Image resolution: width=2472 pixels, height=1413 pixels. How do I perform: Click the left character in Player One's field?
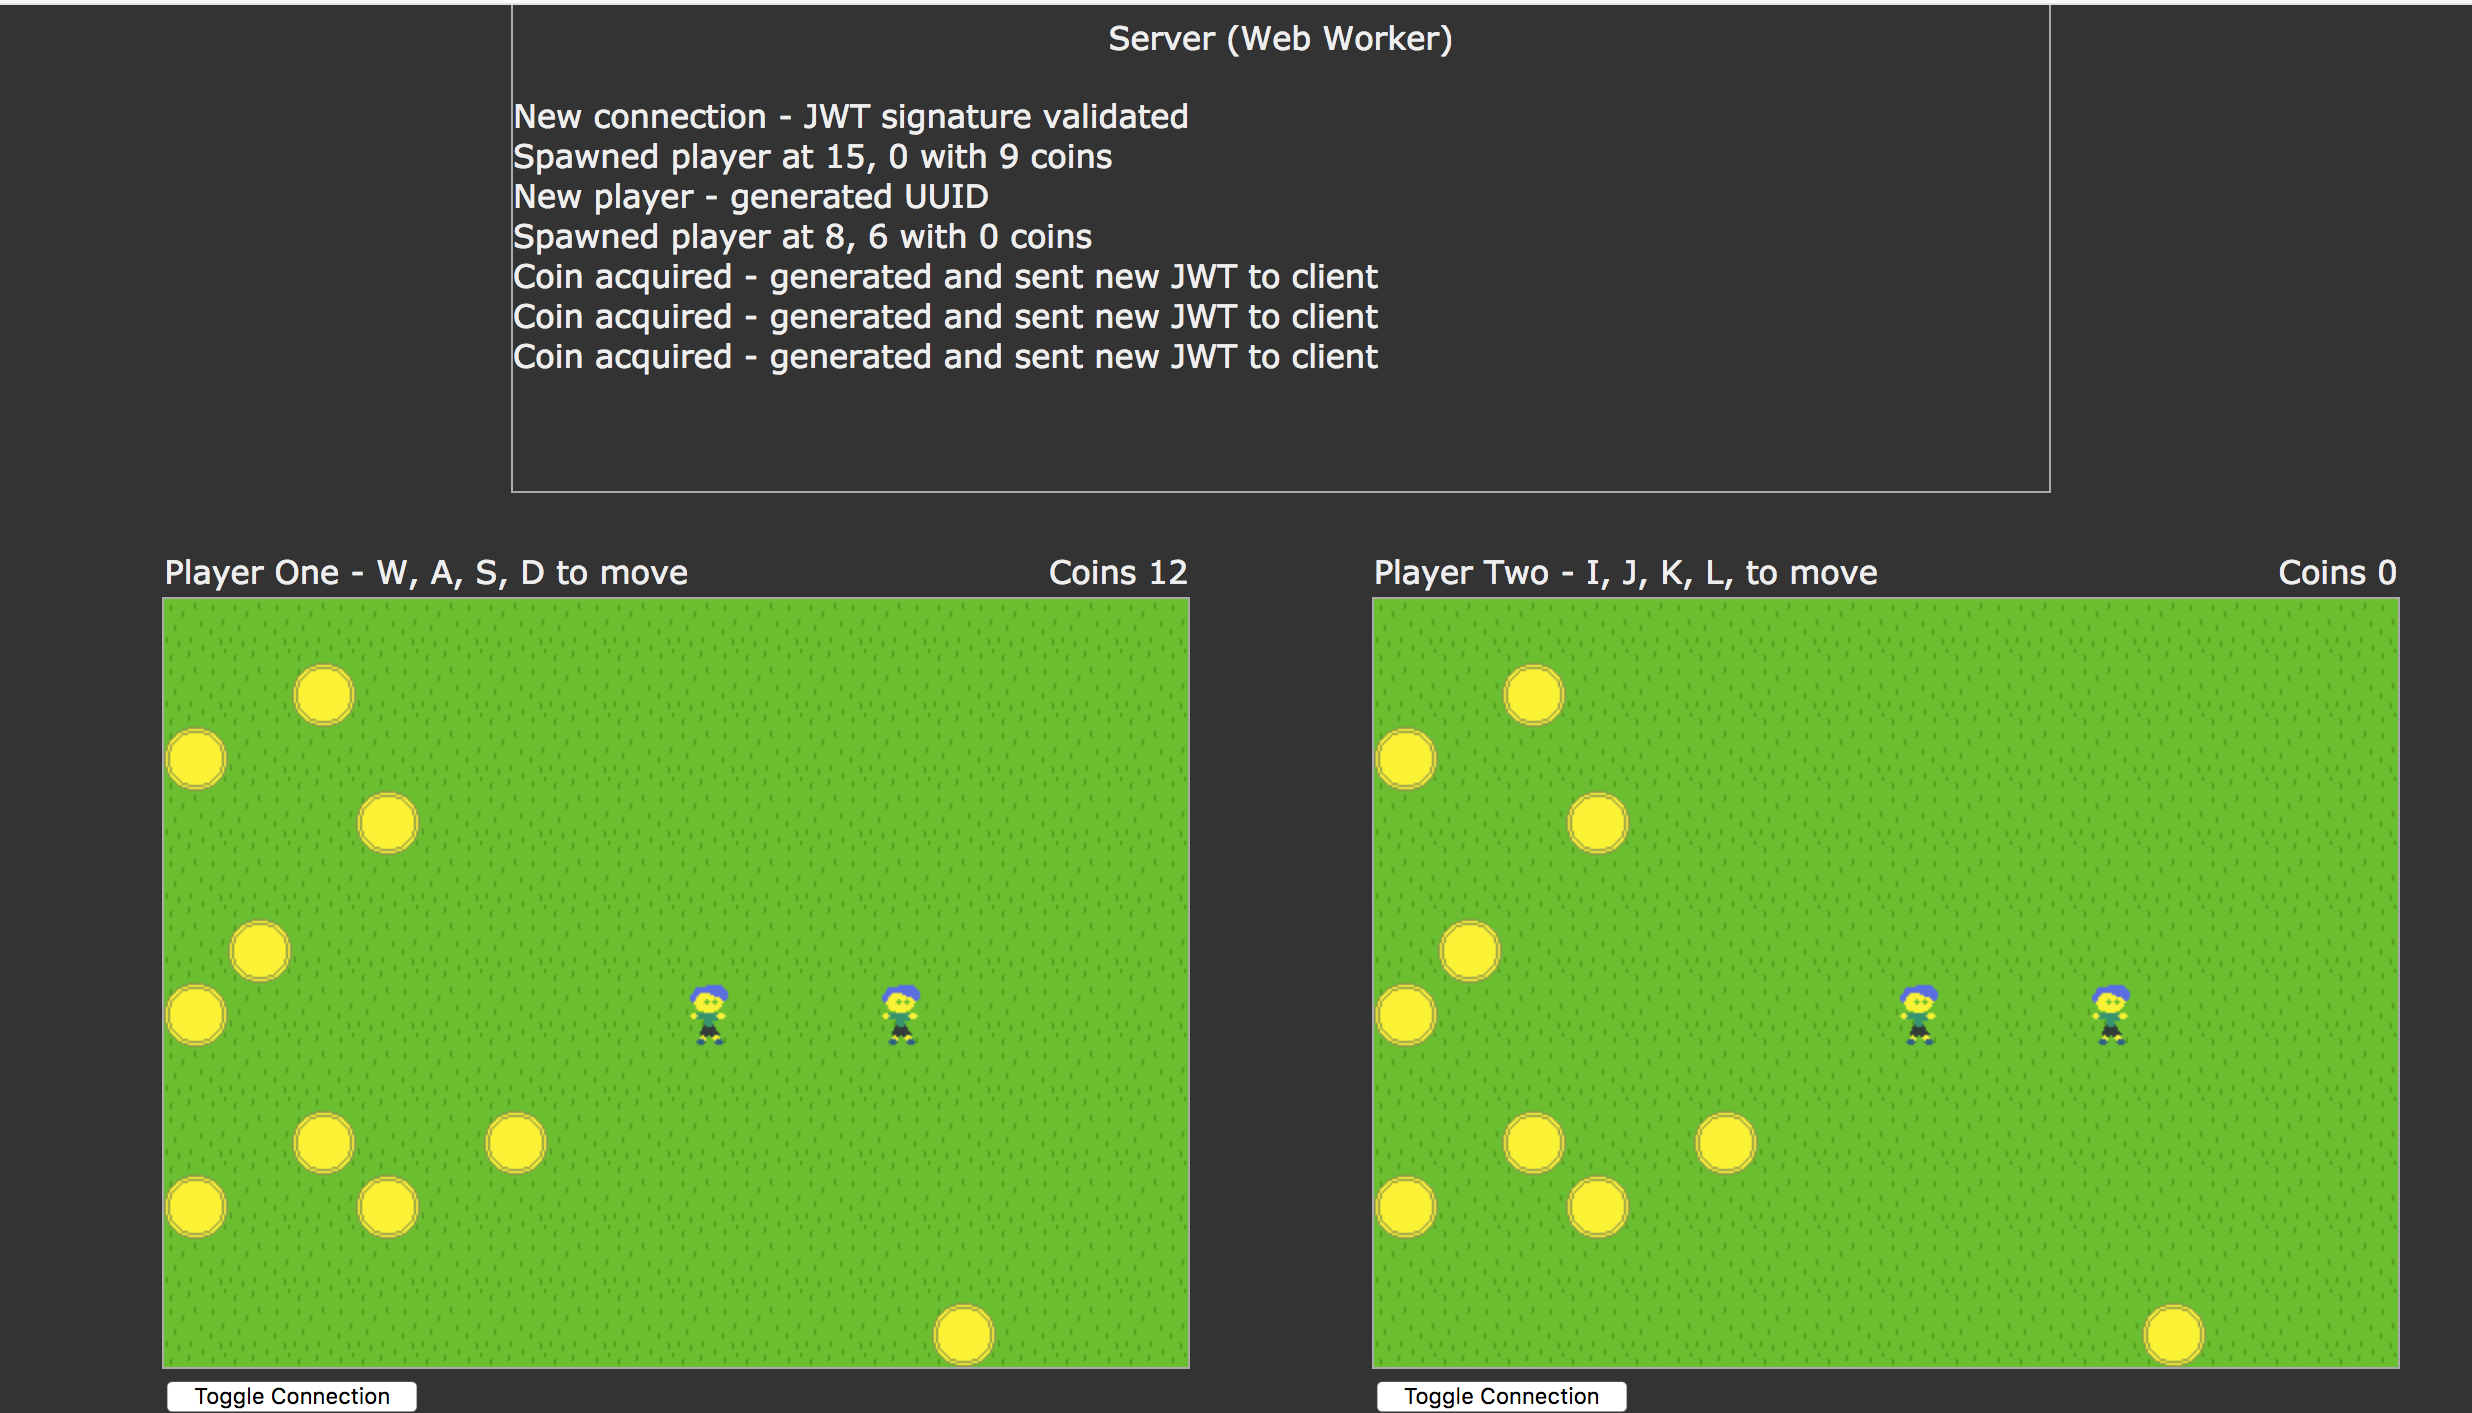pos(709,1015)
